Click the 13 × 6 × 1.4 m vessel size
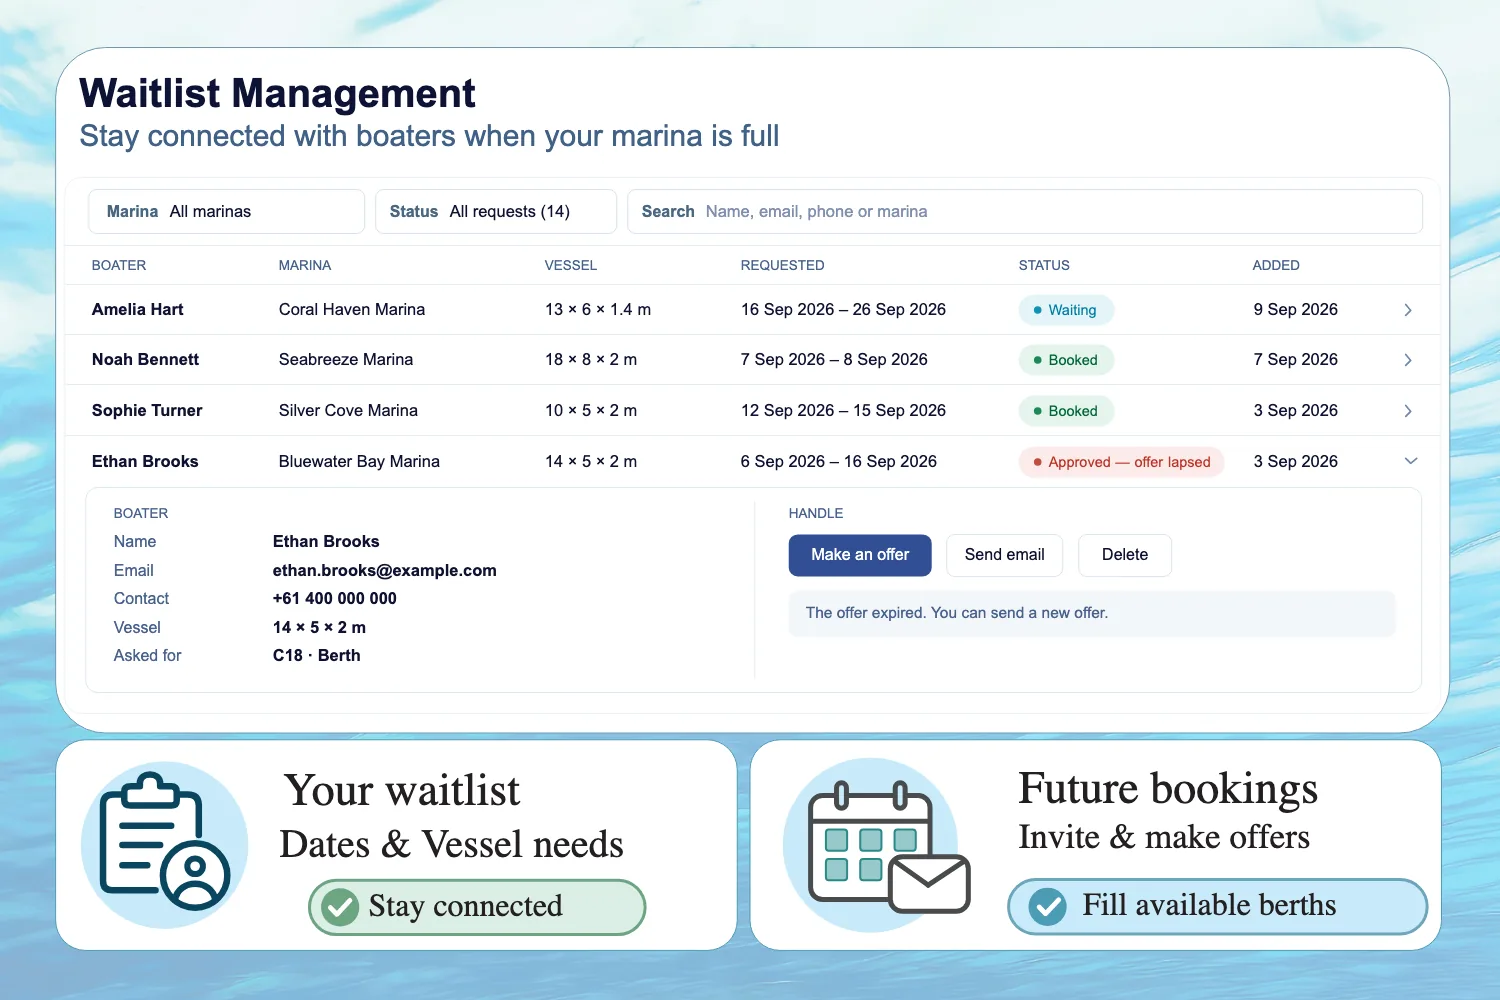This screenshot has height=1000, width=1500. coord(598,310)
